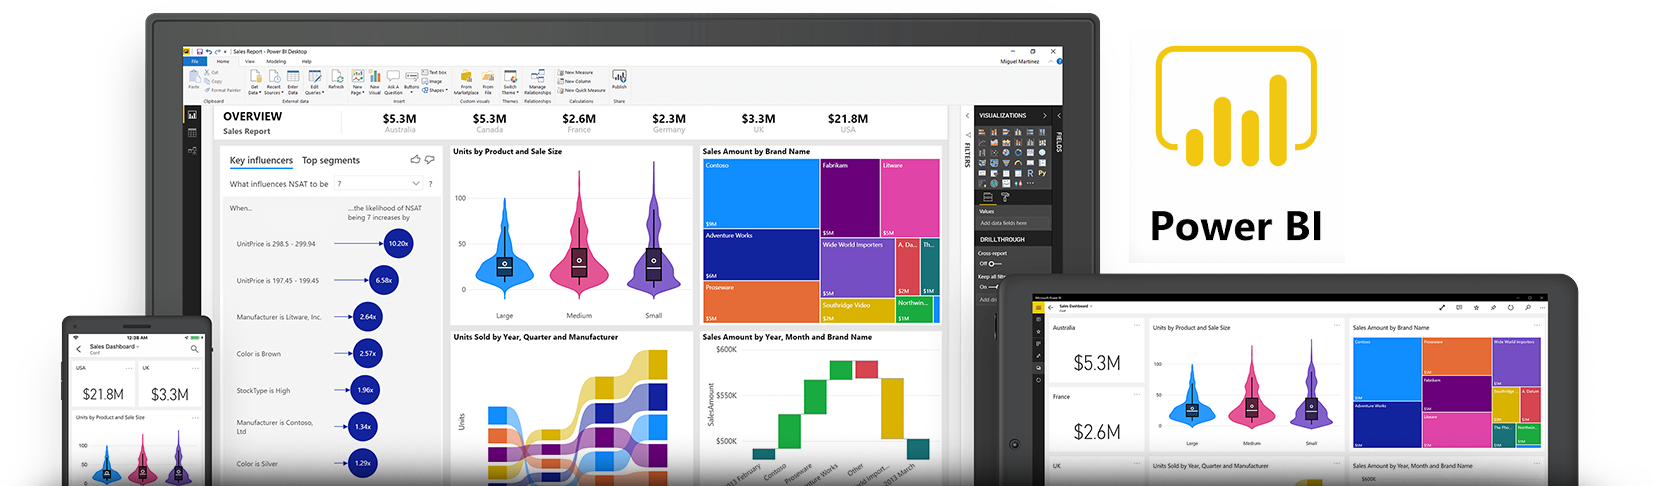The width and height of the screenshot is (1654, 486).
Task: Click the Undo arrow in title bar
Action: [209, 52]
